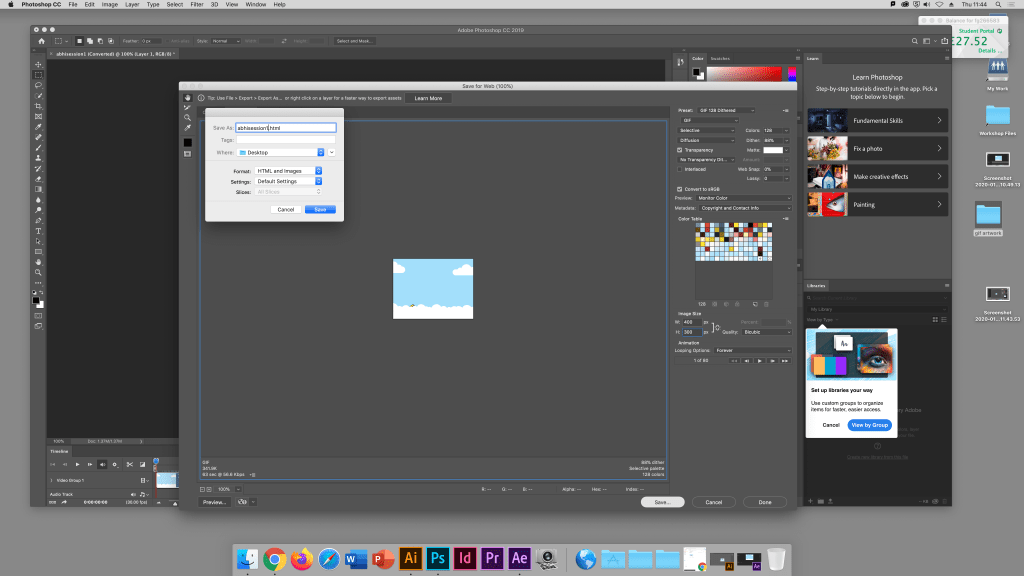Switch to the Swatches tab
1024x576 pixels.
[x=720, y=59]
